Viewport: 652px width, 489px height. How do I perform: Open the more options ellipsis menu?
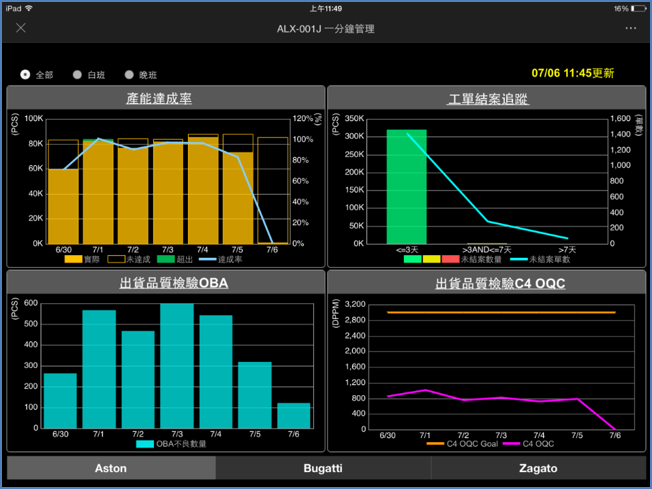(630, 28)
